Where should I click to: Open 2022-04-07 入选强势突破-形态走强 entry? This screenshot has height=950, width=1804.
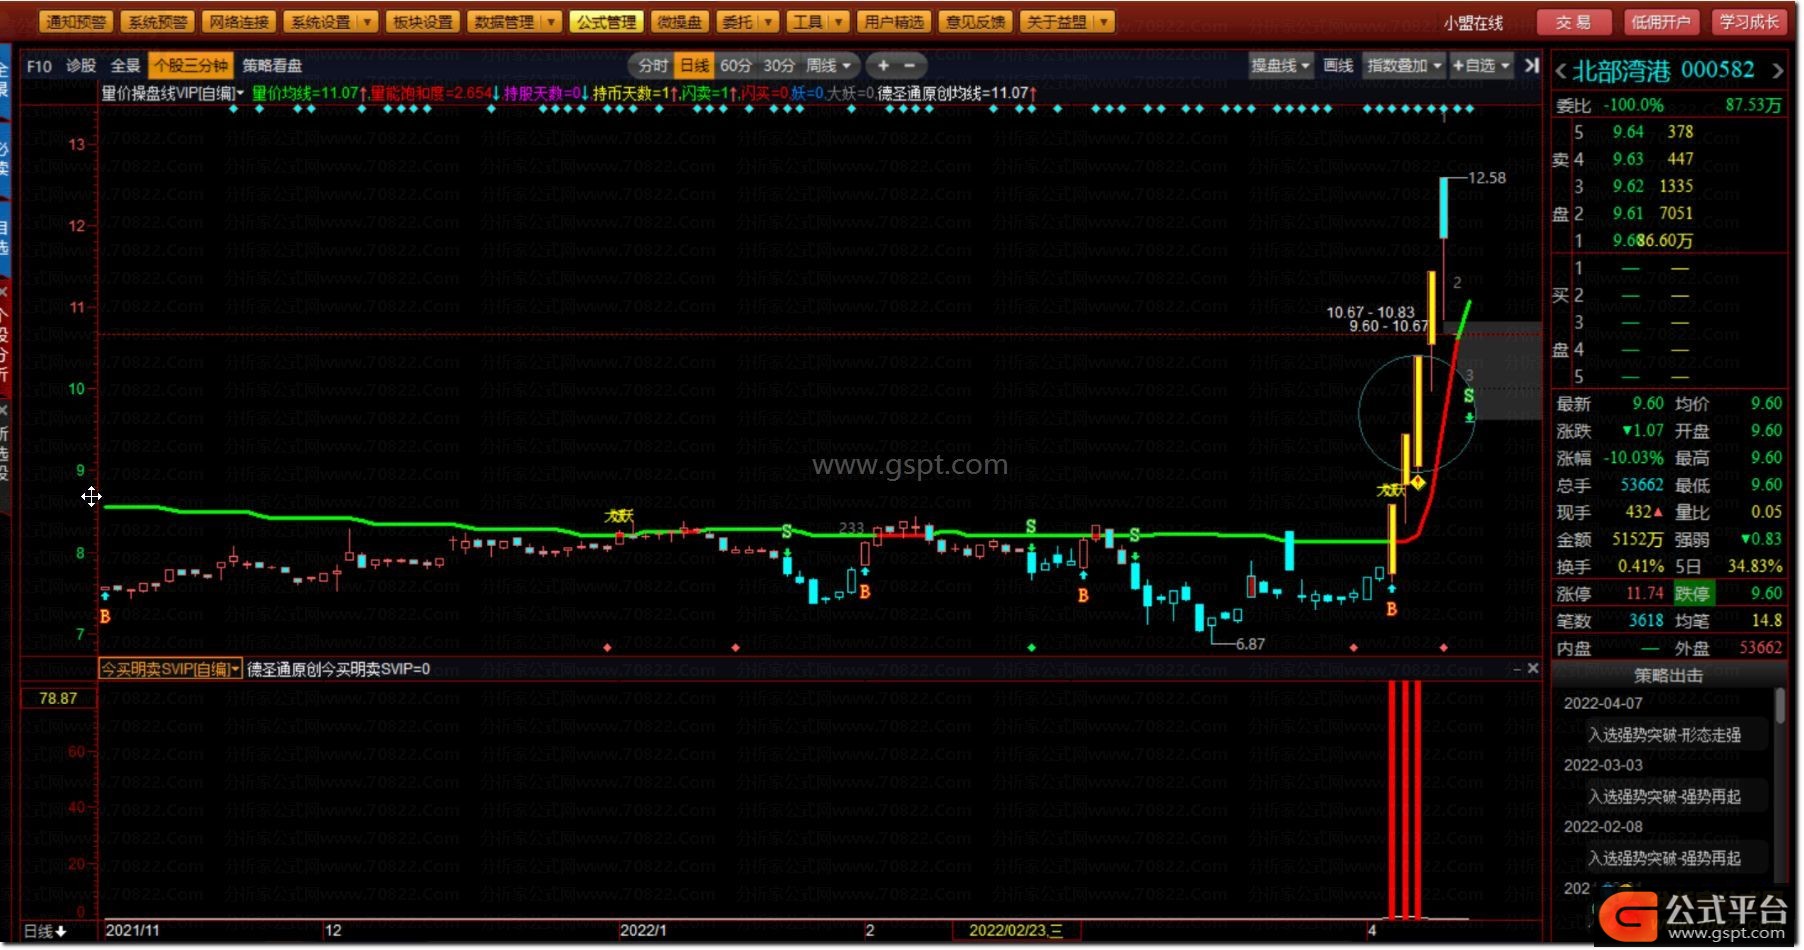point(1664,735)
